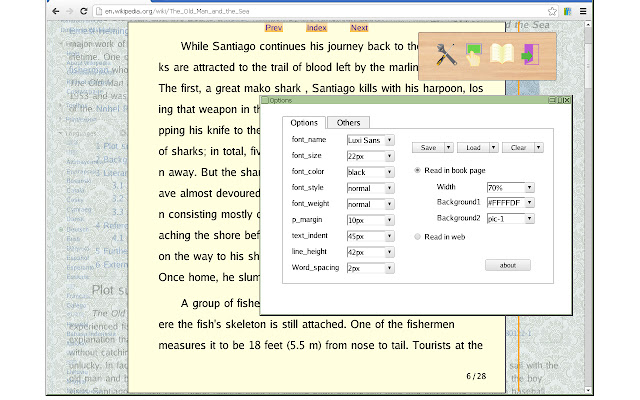Reload the page with refresh icon
This screenshot has height=400, width=640.
(x=84, y=11)
